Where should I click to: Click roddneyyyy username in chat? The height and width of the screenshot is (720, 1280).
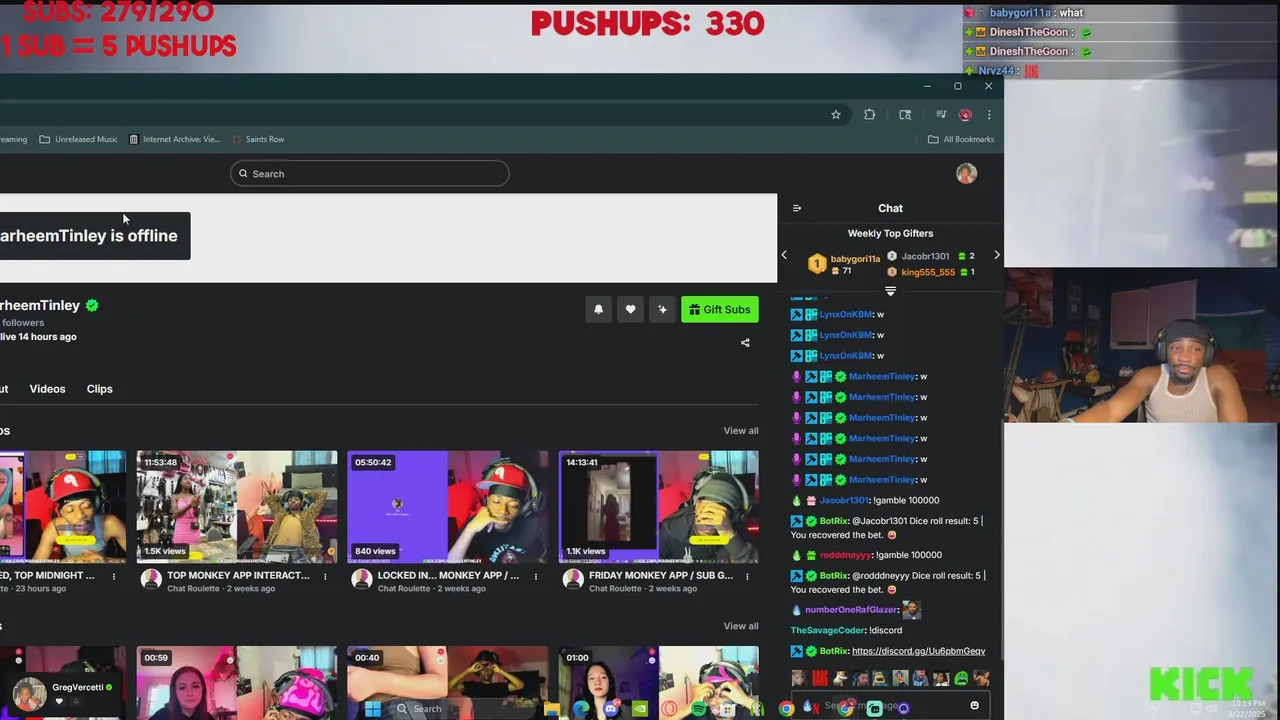coord(845,555)
